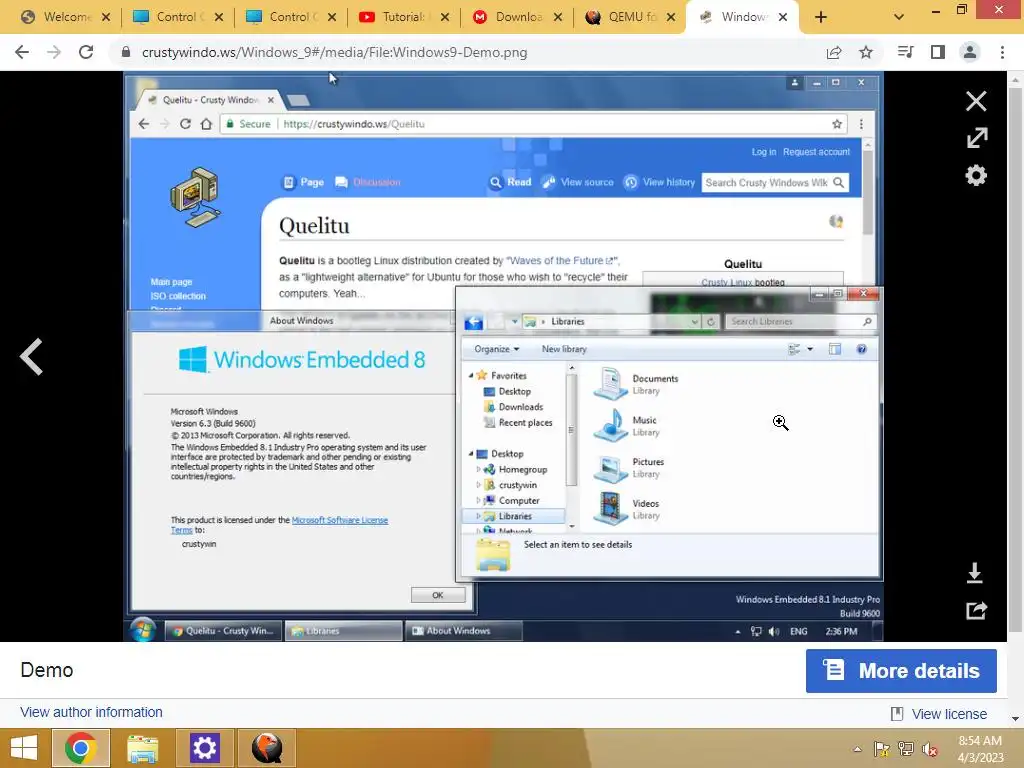Launch File Explorer from the taskbar

click(142, 748)
